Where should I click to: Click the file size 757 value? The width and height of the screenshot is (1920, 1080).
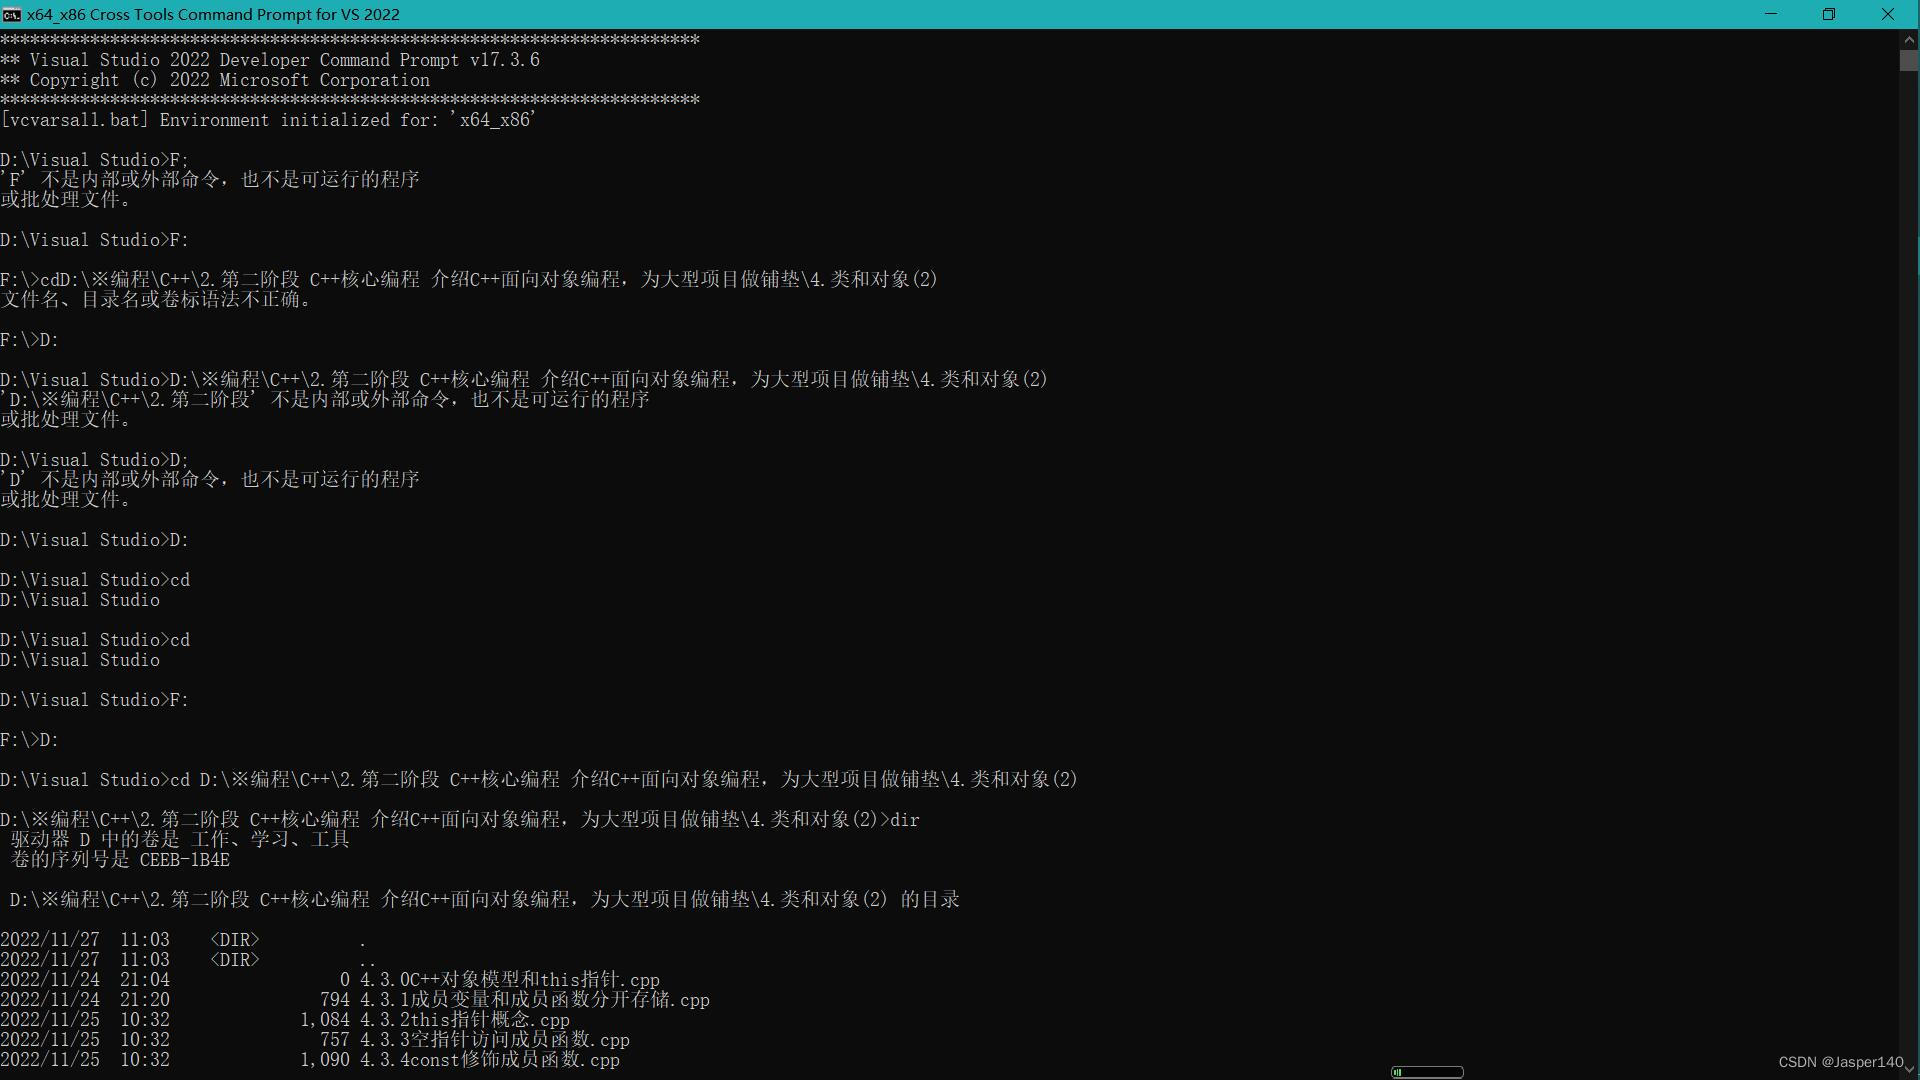335,1040
